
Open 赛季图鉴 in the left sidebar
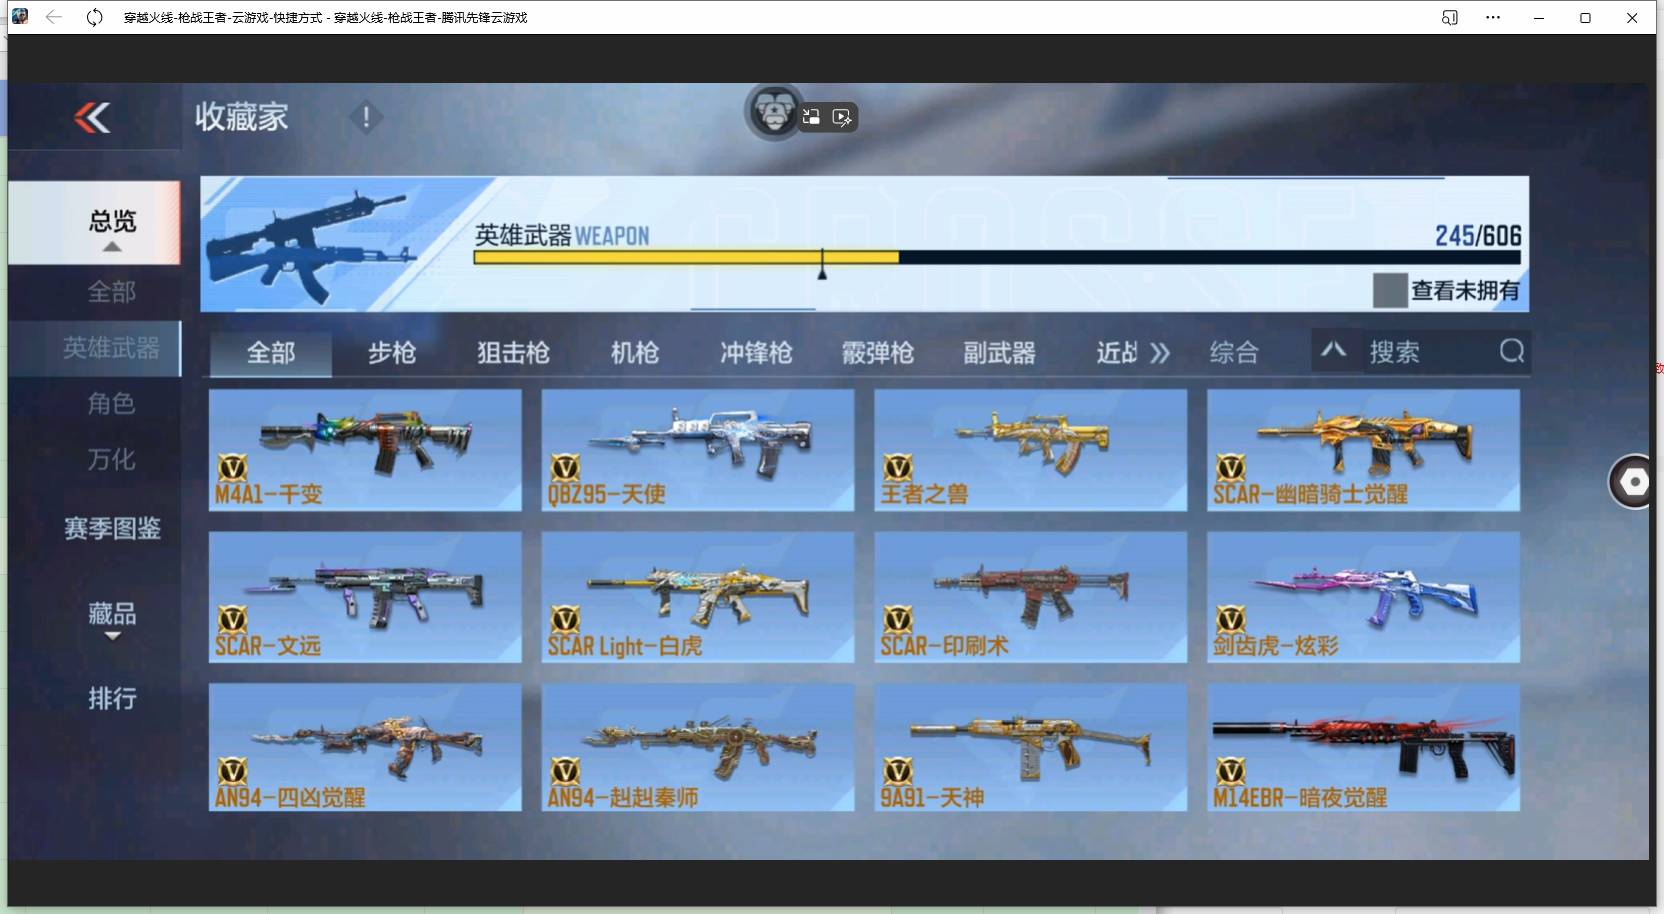click(112, 528)
